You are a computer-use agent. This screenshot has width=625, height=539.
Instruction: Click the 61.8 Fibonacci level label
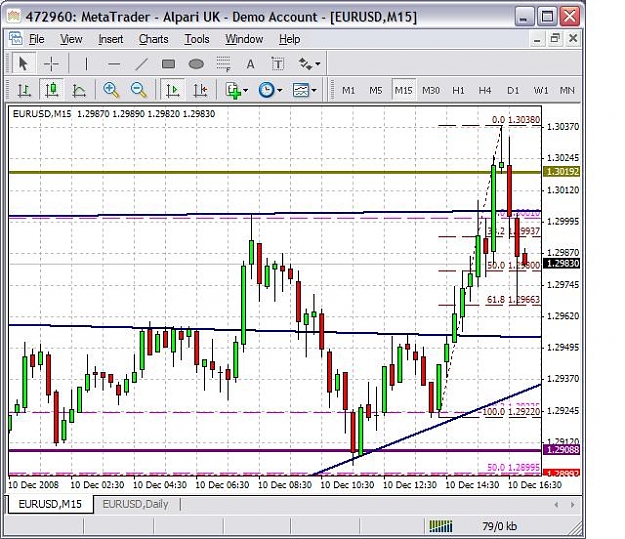[513, 299]
